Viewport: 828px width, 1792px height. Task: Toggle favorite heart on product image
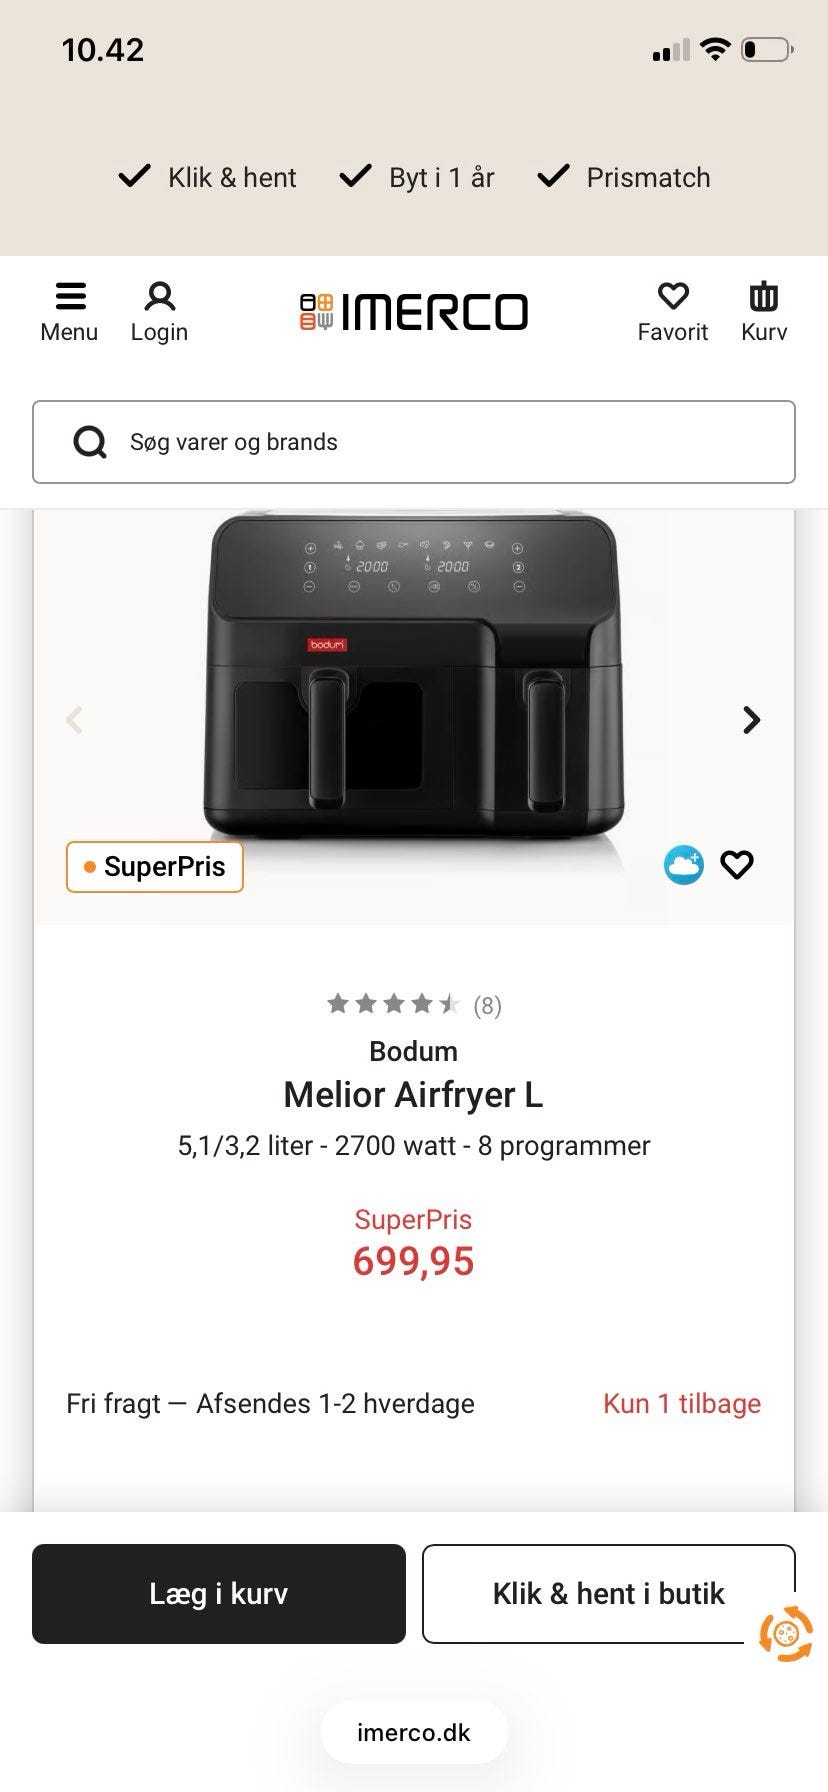737,865
